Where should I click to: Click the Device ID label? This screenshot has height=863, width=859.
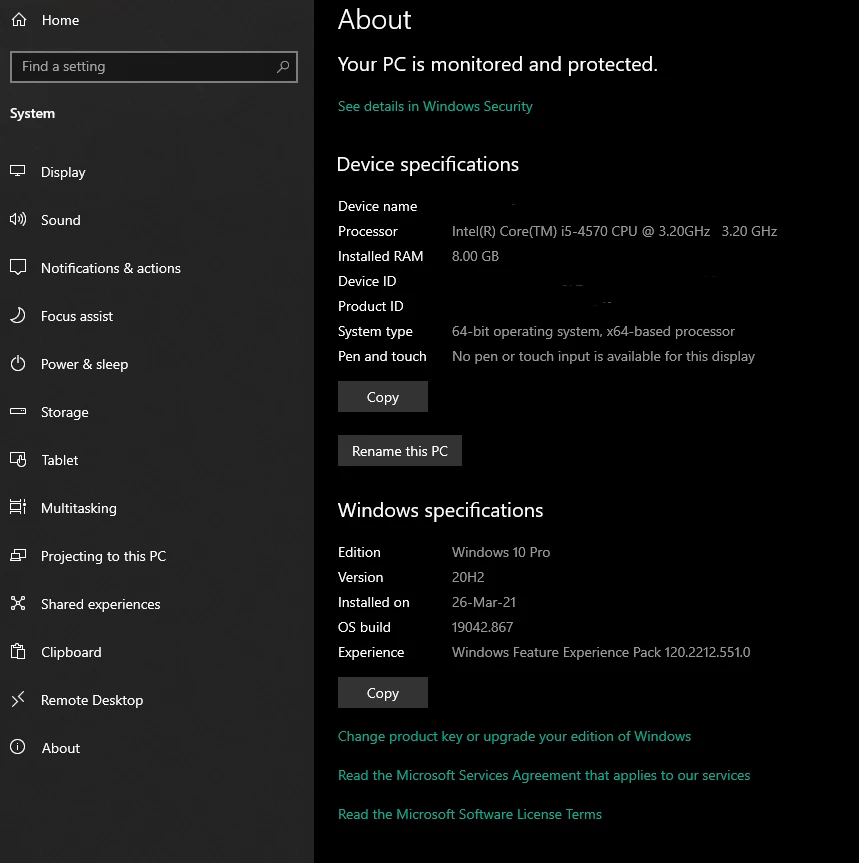click(367, 281)
